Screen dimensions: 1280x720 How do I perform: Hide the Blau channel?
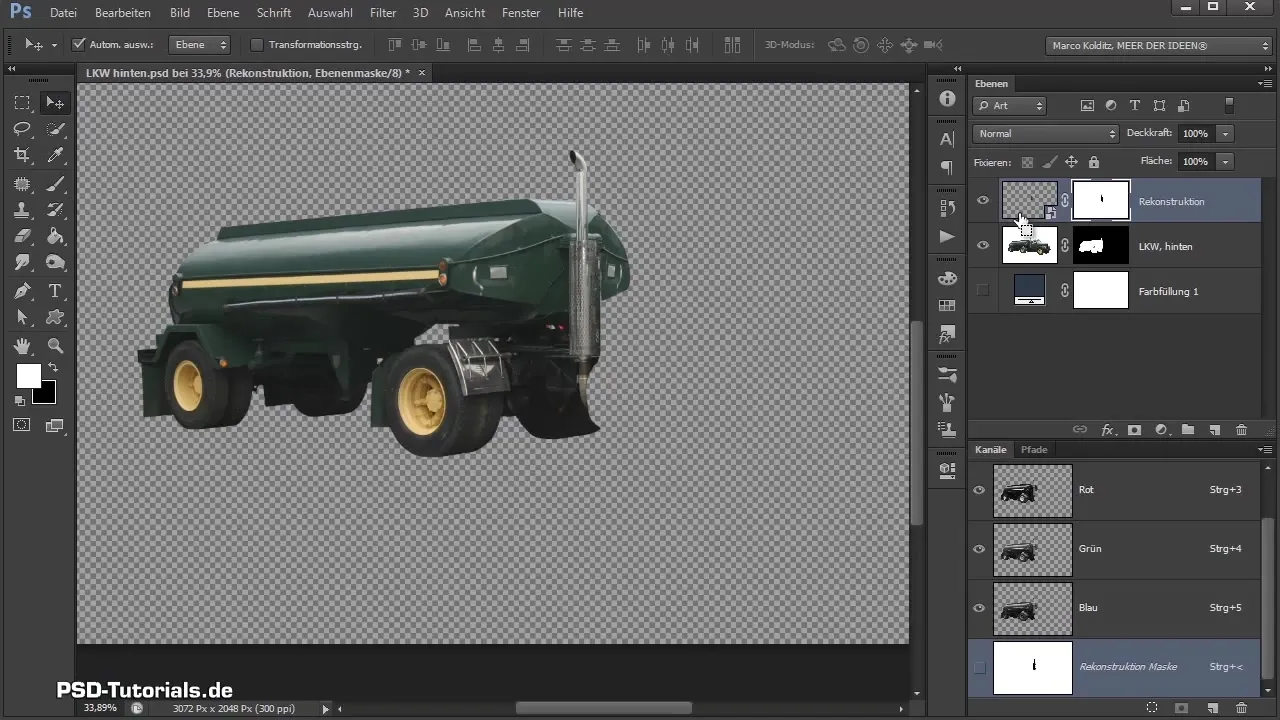click(x=979, y=608)
